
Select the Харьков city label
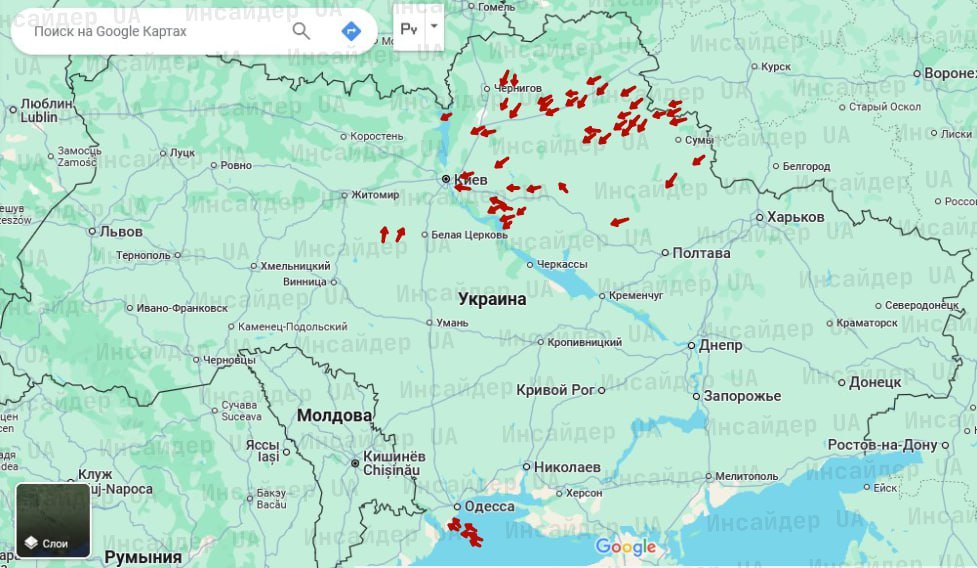(796, 217)
